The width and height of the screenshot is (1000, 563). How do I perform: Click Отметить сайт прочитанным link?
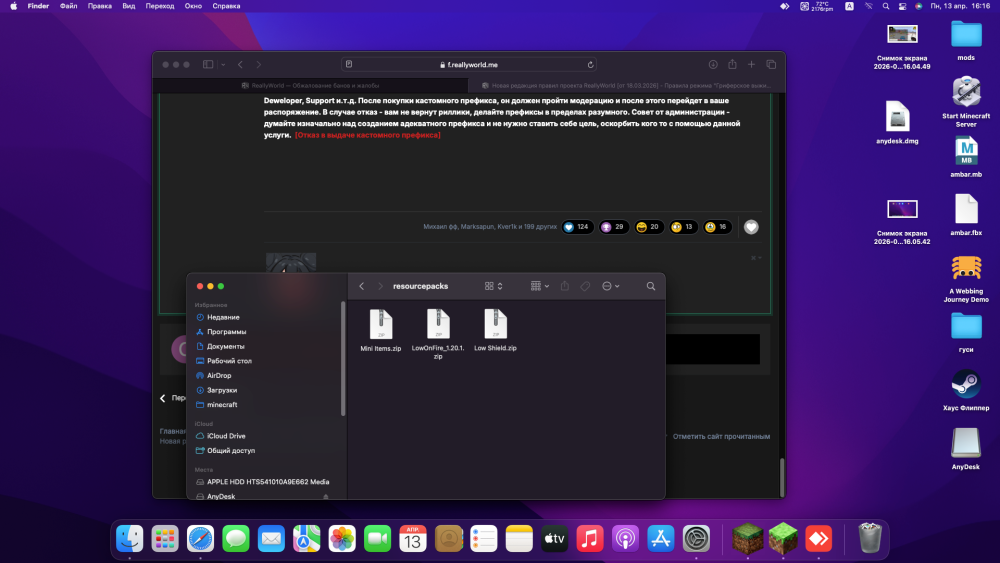pos(721,437)
